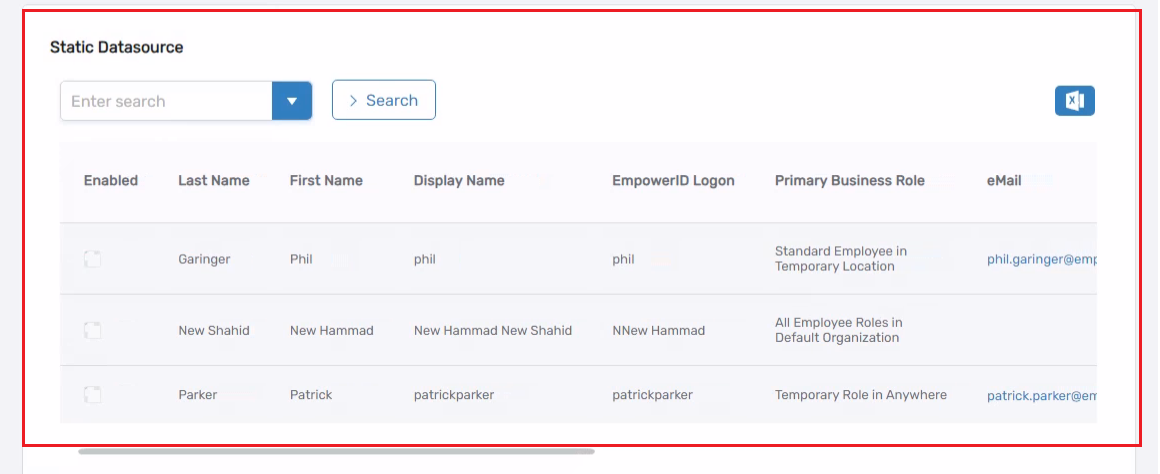The image size is (1160, 474).
Task: Select the patrickparker EmpowerID Logon cell
Action: point(652,395)
